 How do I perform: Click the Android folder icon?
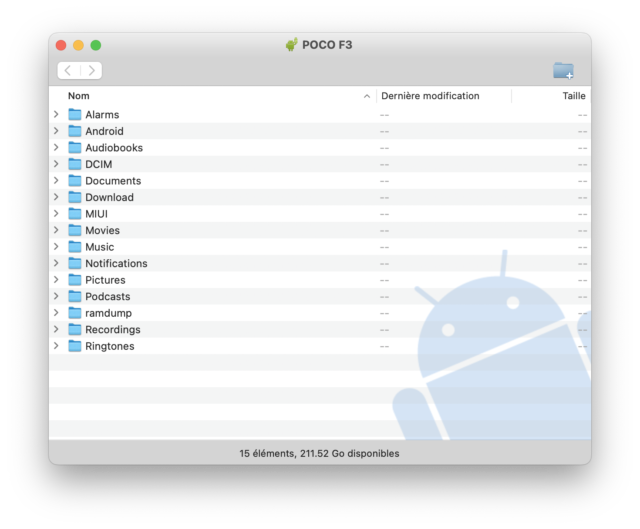click(x=75, y=131)
